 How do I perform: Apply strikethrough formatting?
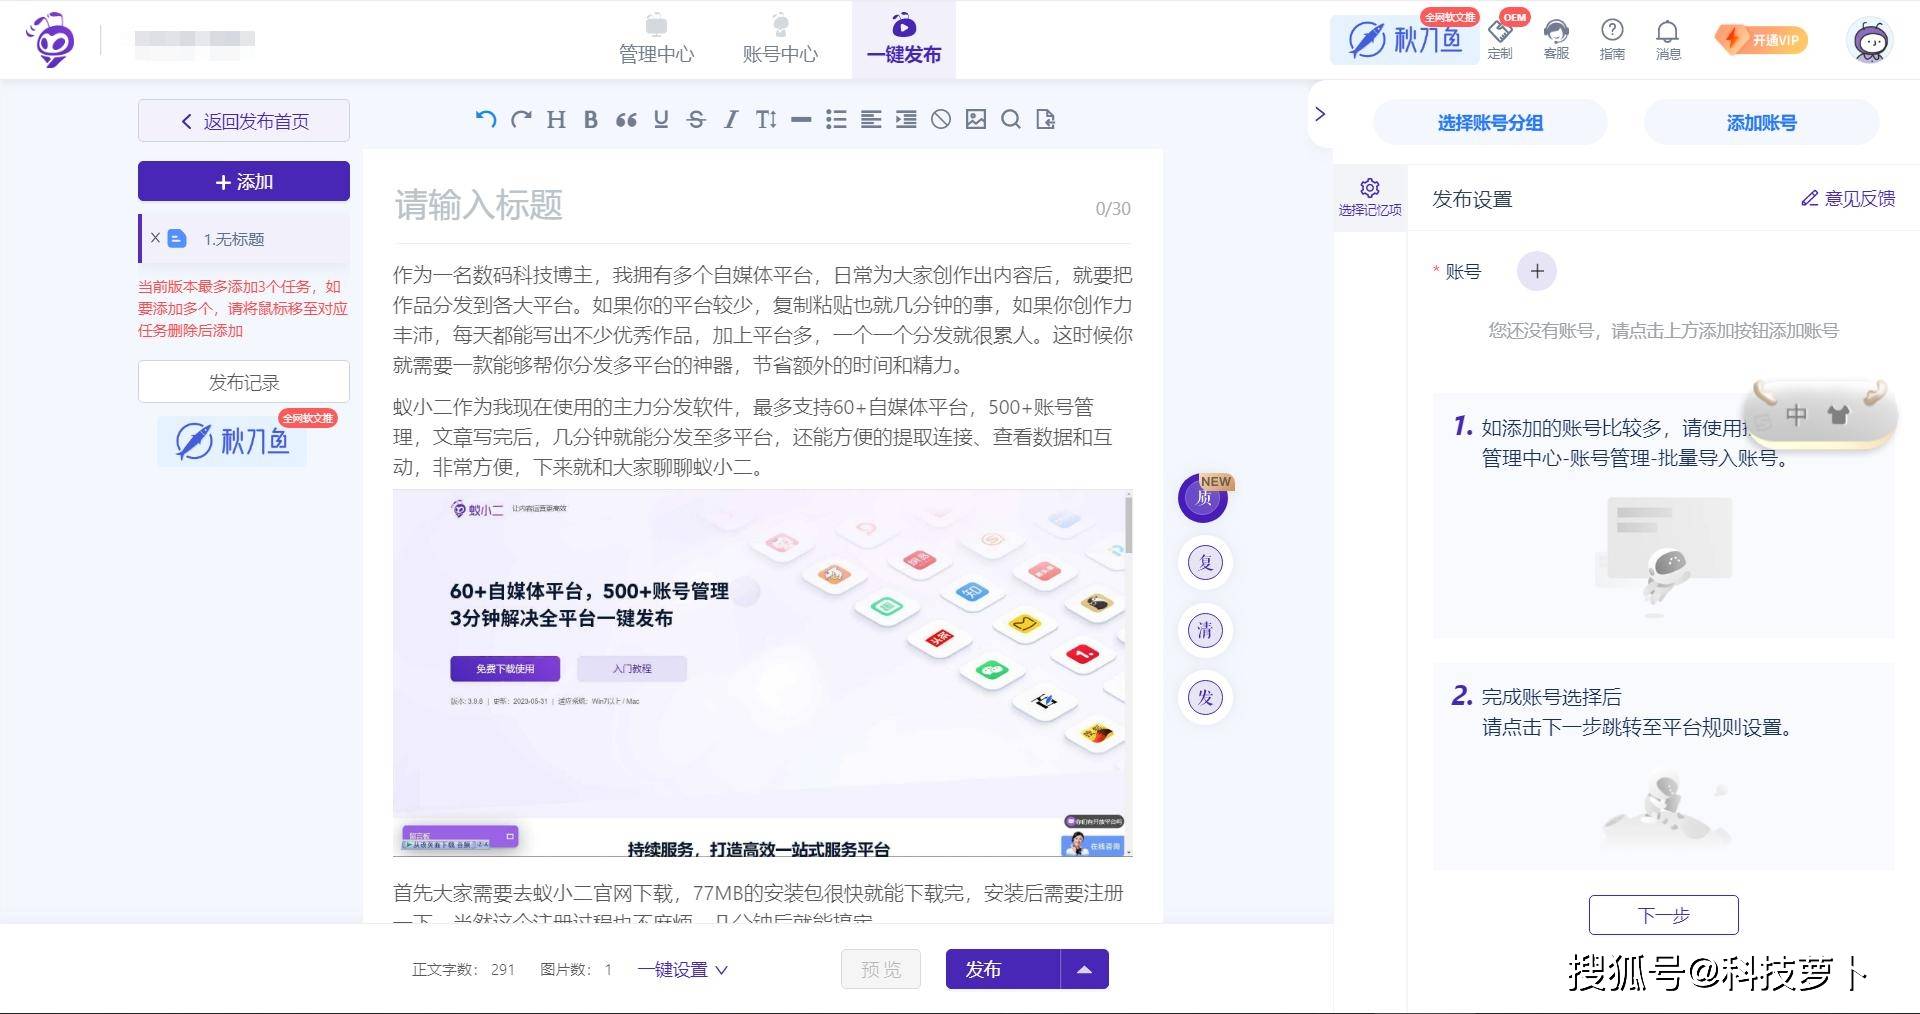pyautogui.click(x=696, y=120)
